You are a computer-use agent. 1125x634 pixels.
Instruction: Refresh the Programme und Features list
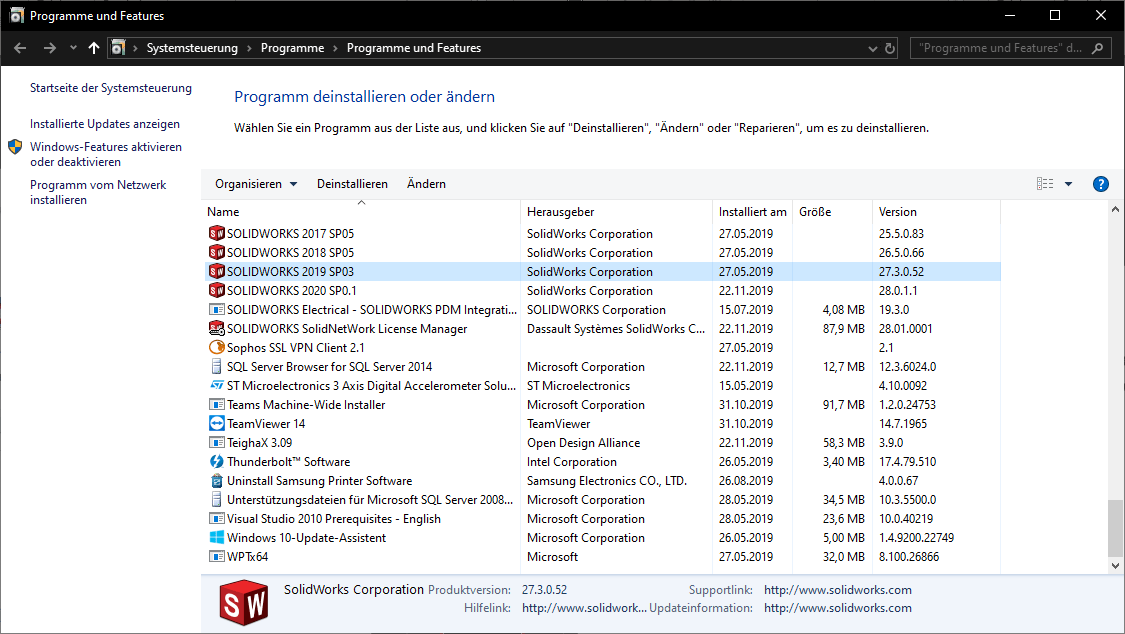point(890,48)
